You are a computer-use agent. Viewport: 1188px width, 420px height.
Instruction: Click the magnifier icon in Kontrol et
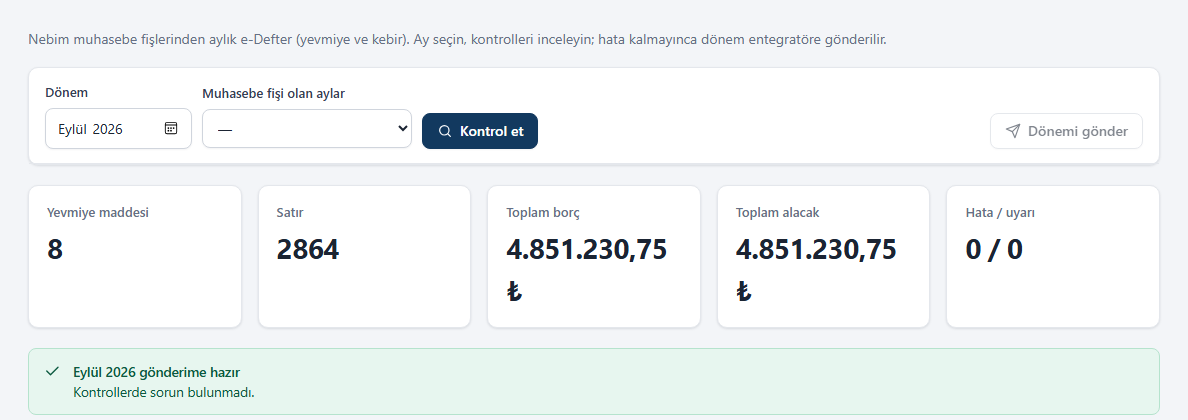point(445,131)
